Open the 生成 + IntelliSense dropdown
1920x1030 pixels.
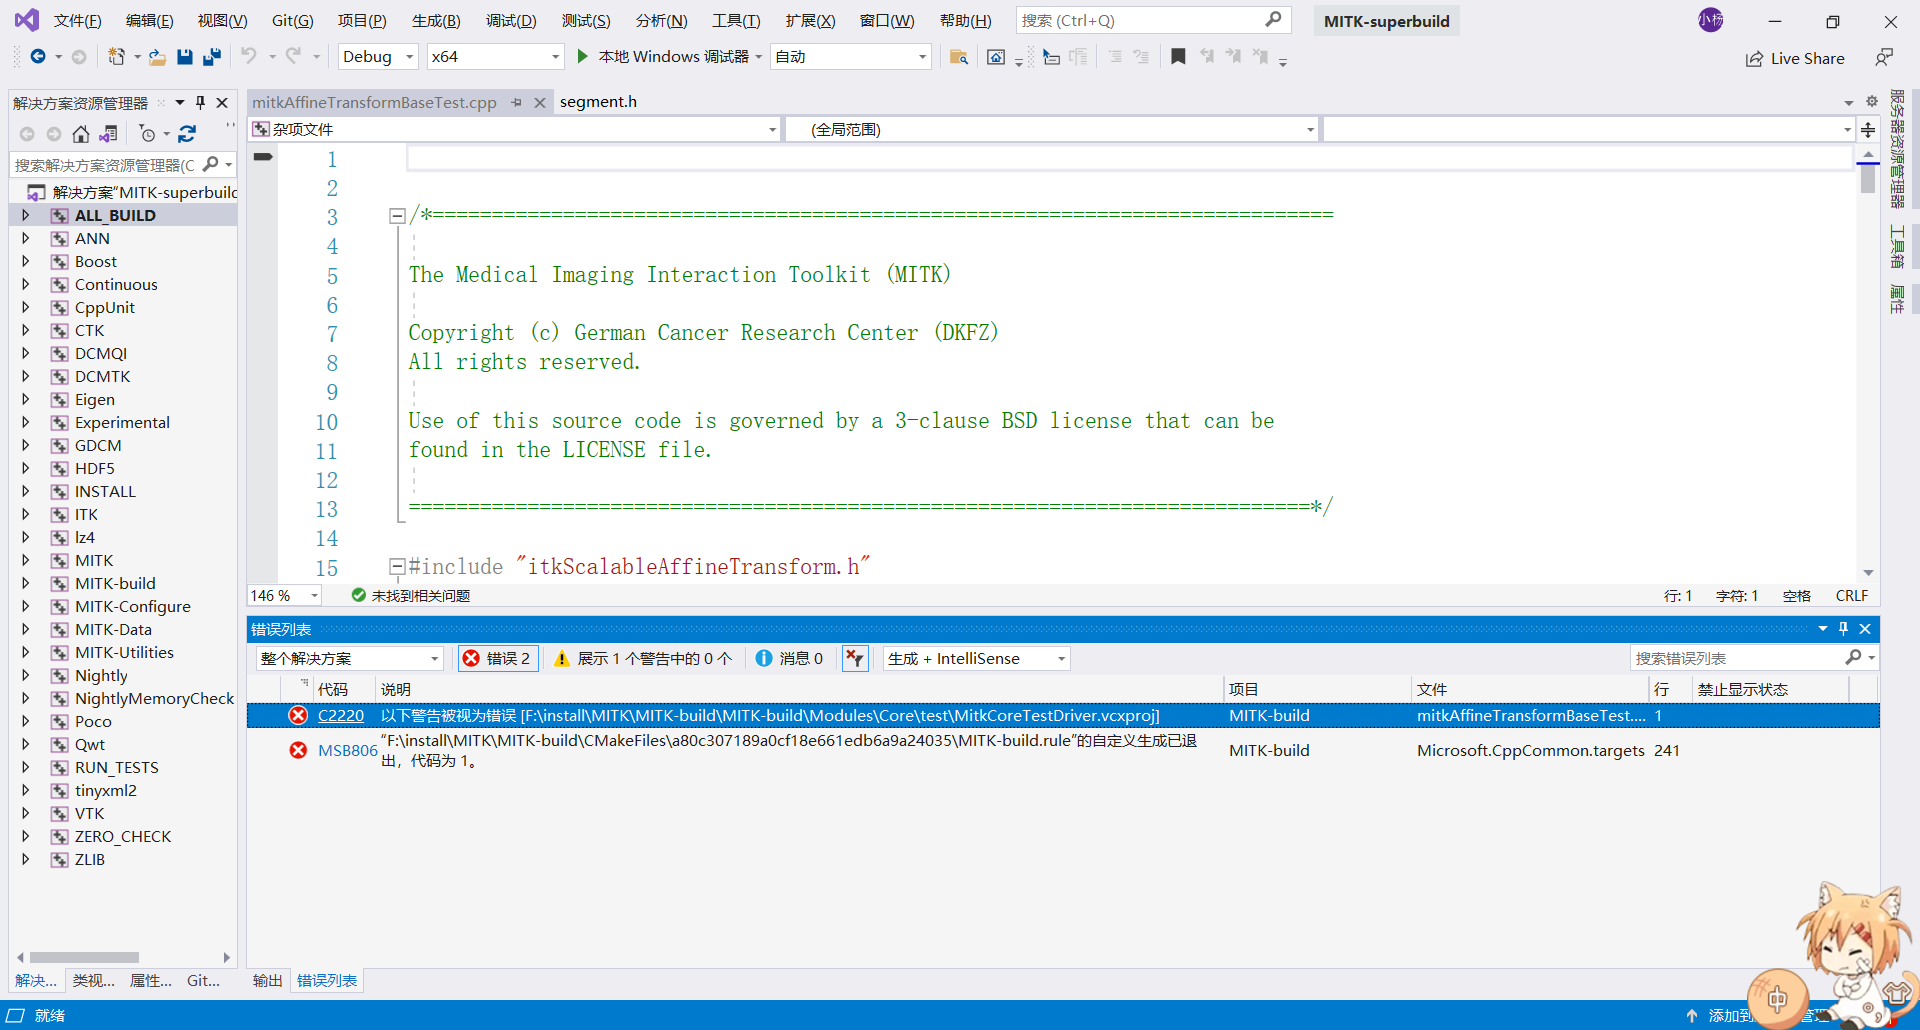point(976,658)
